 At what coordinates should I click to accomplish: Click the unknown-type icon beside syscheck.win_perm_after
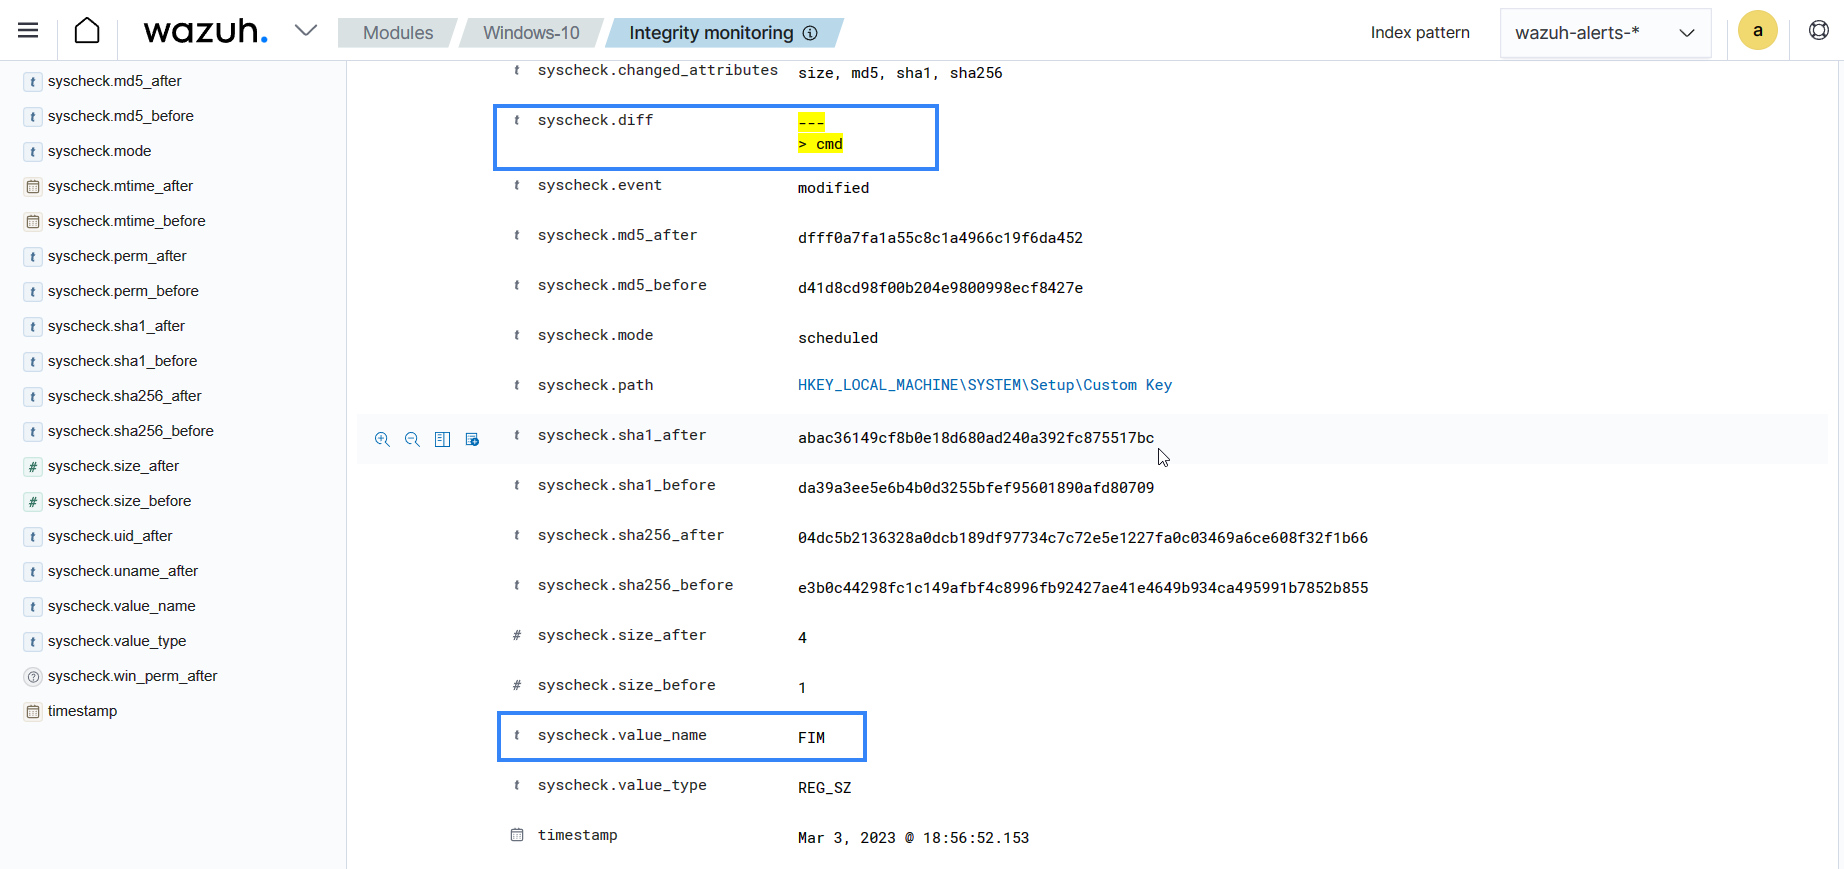(33, 677)
